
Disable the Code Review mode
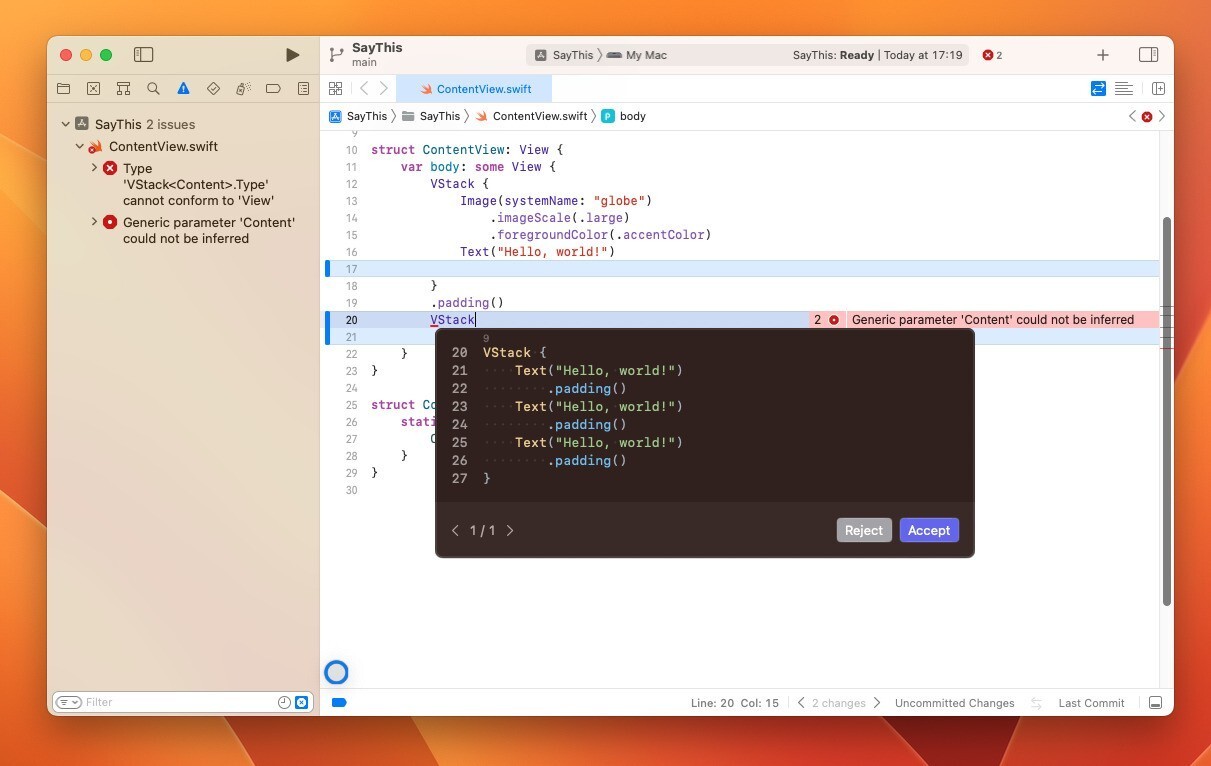[x=1097, y=88]
